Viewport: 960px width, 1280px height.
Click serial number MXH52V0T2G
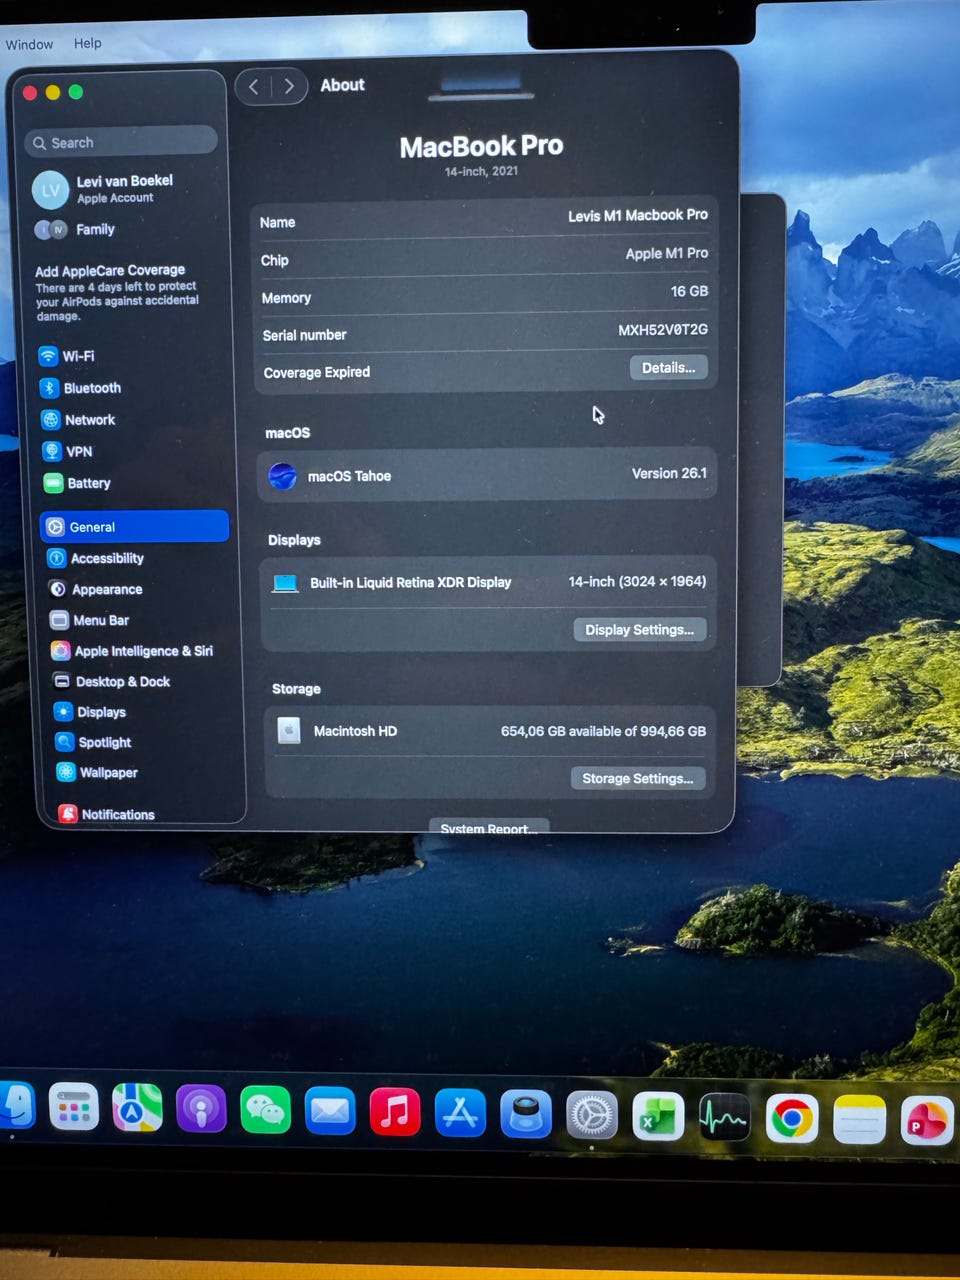click(x=663, y=329)
